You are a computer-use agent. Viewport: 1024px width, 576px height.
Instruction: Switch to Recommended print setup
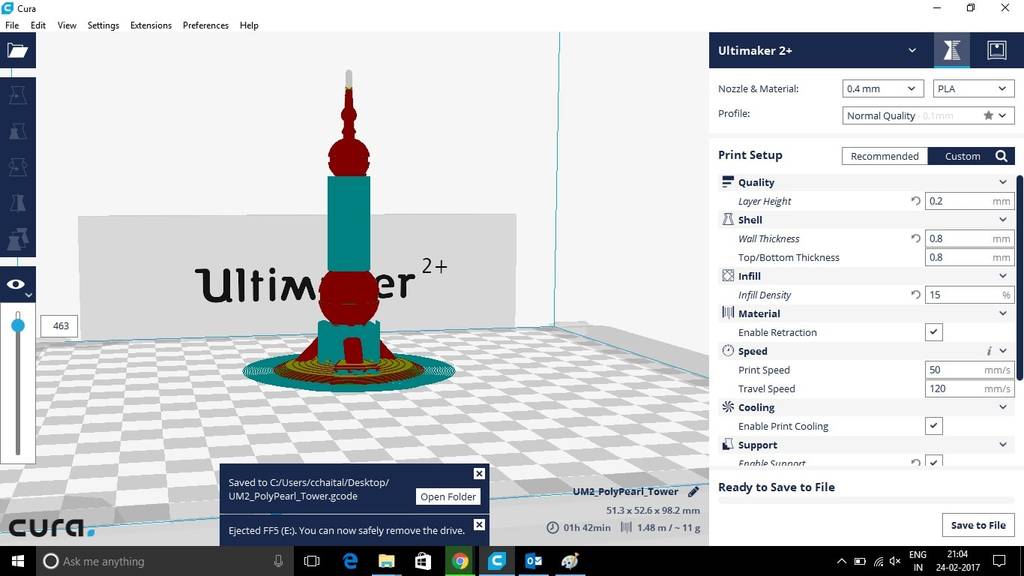(884, 156)
